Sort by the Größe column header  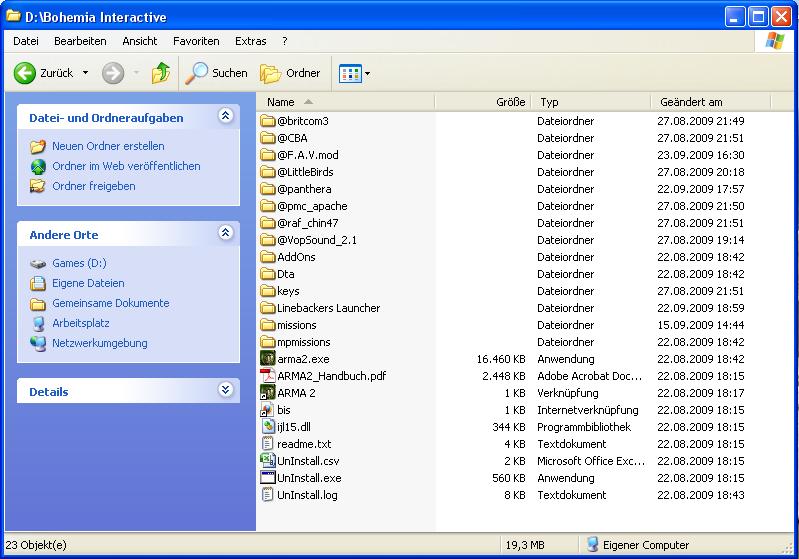point(483,102)
